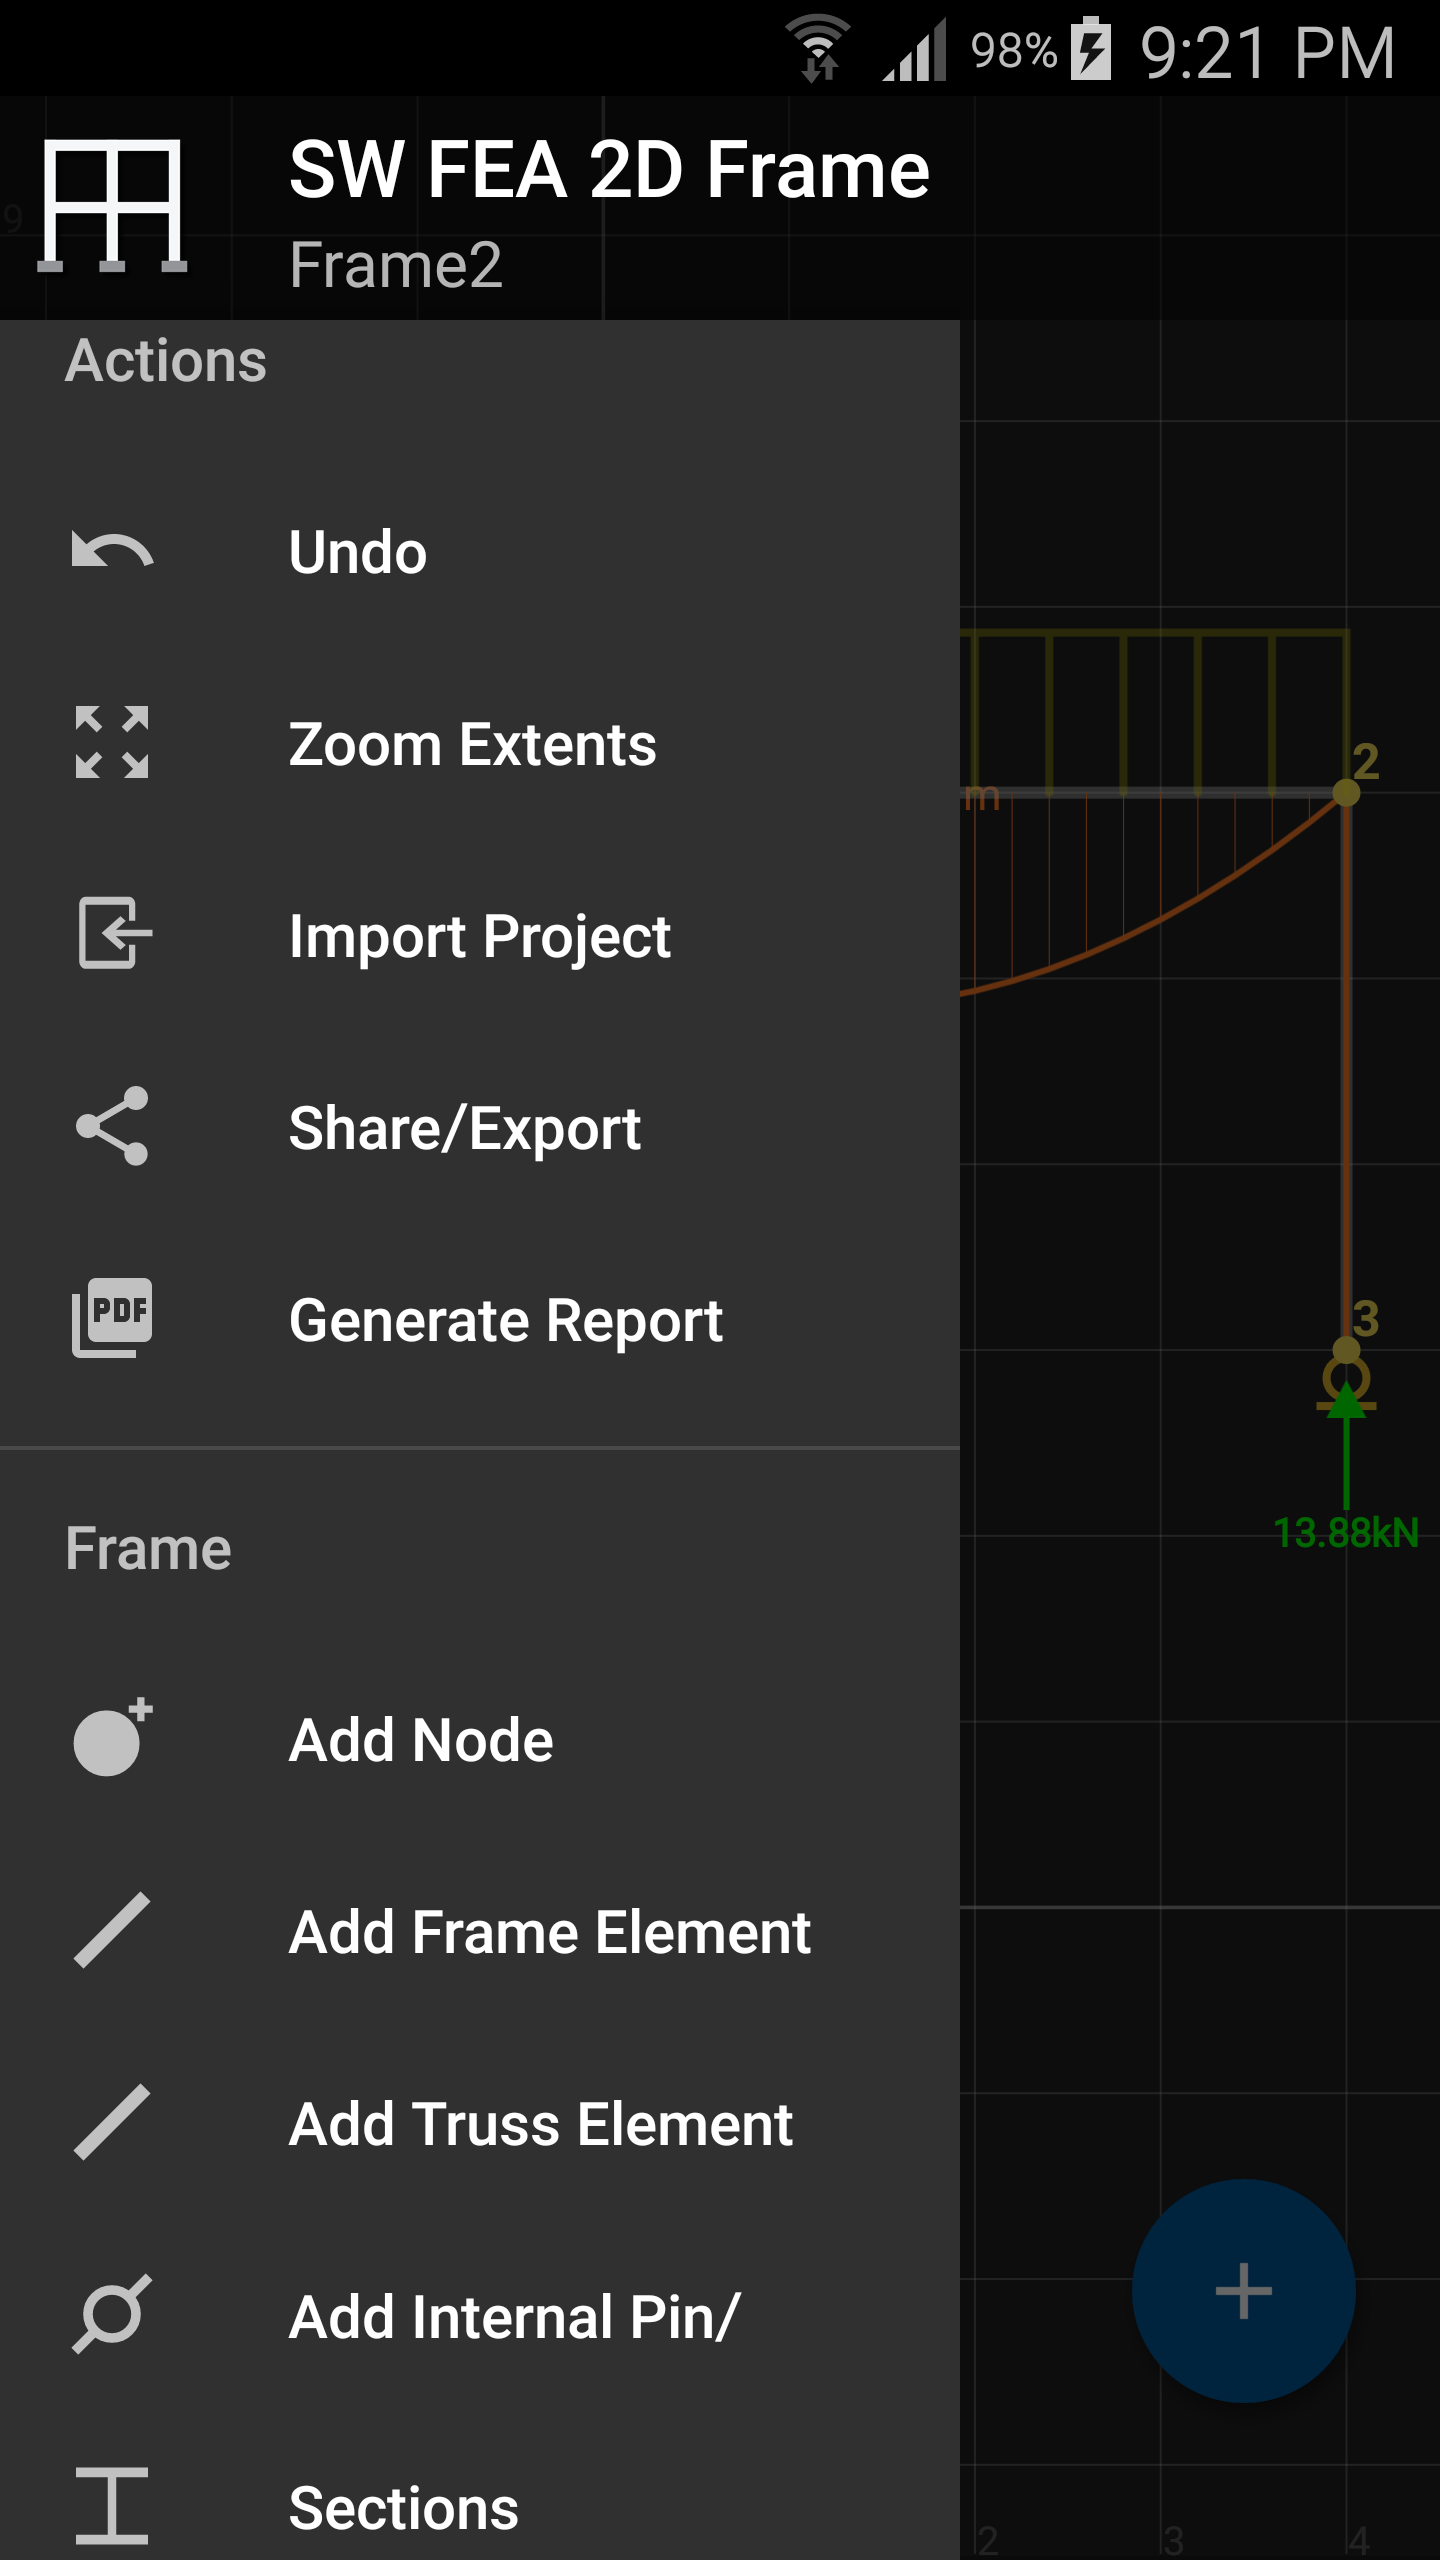Select the Add Frame Element line icon

112,1930
